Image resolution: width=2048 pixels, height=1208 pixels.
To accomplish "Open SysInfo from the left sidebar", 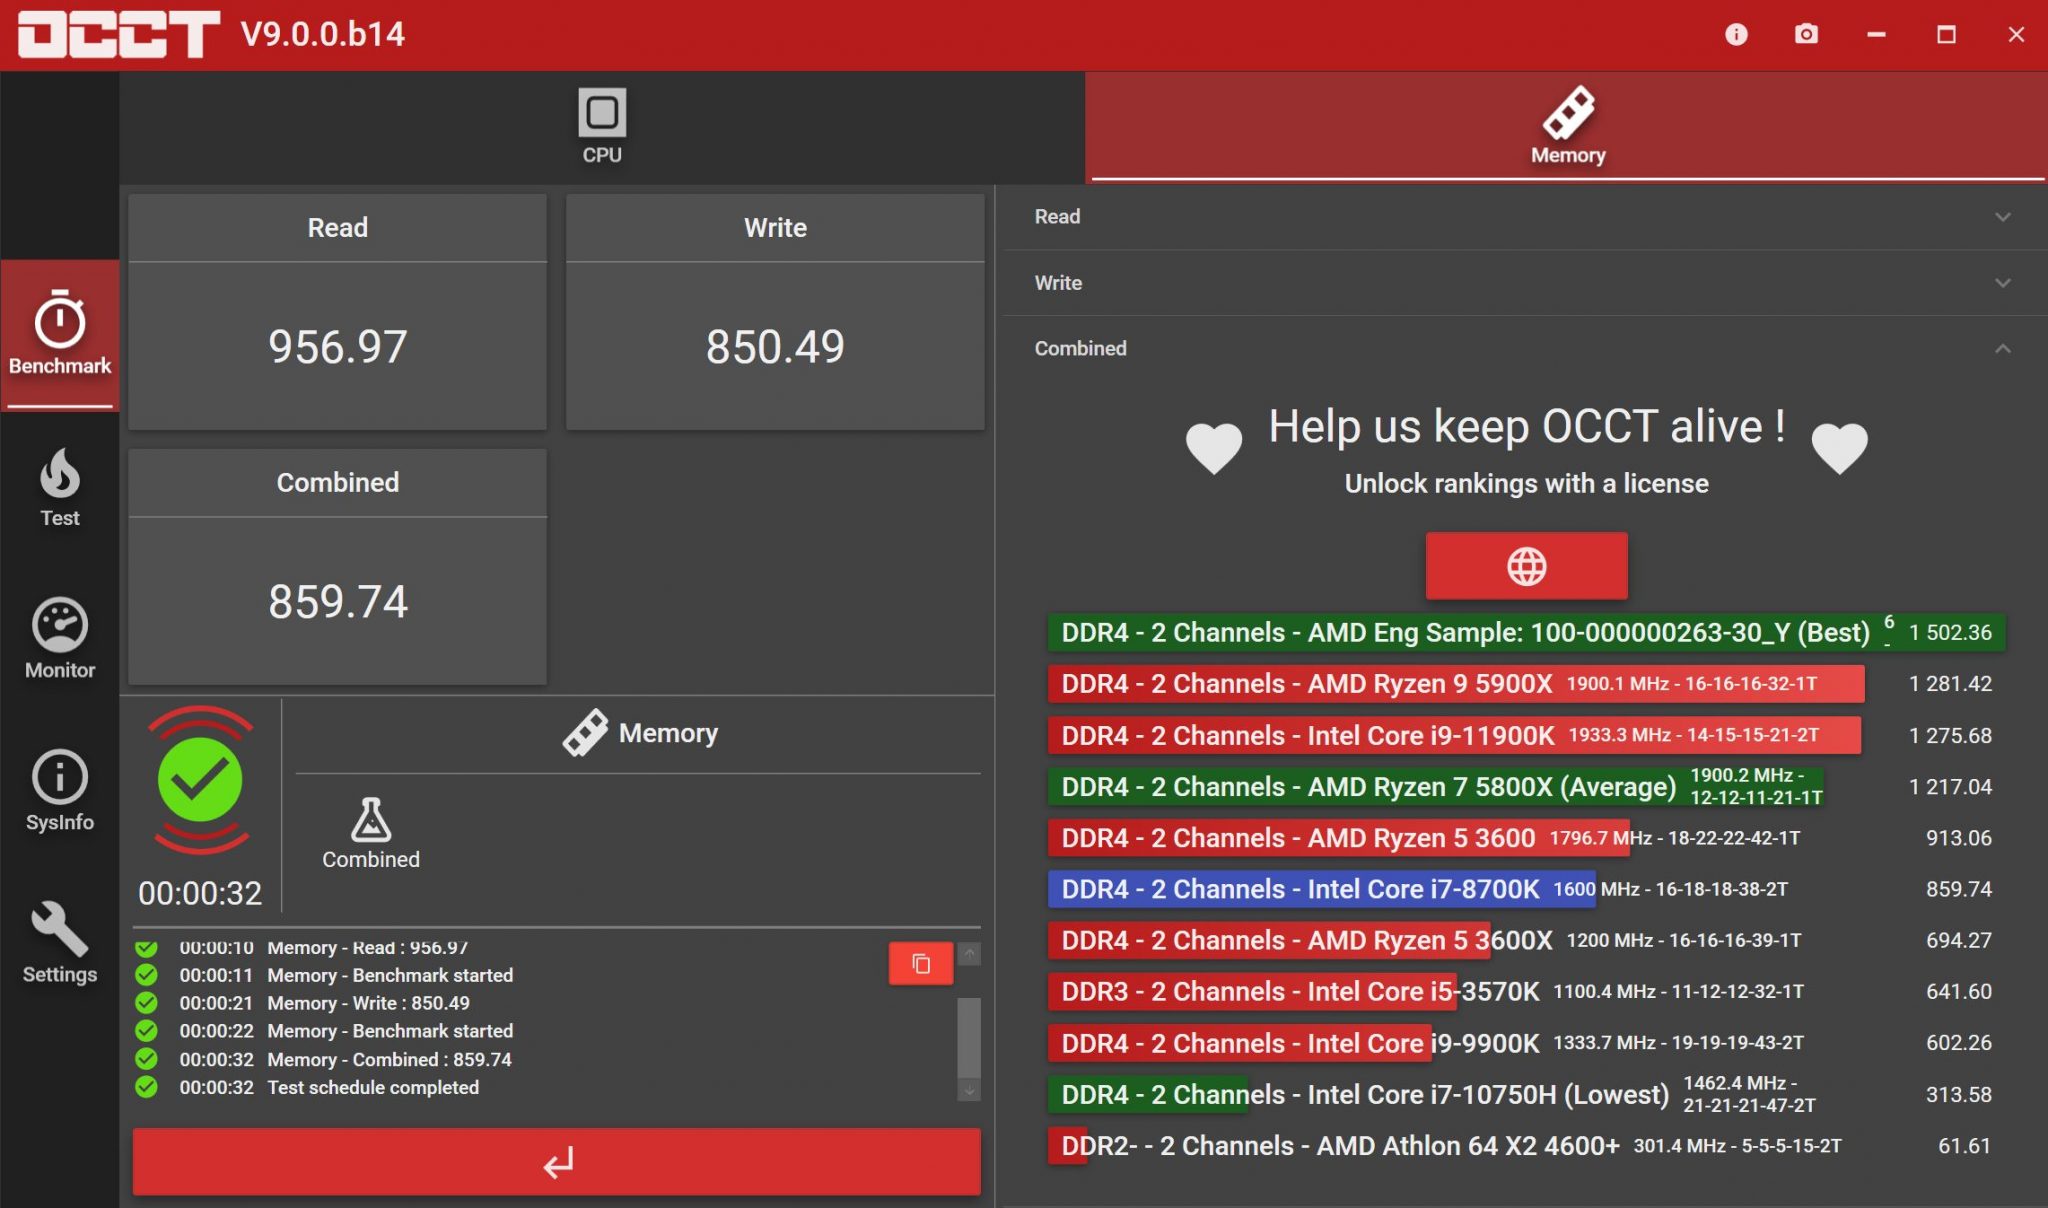I will [x=60, y=792].
